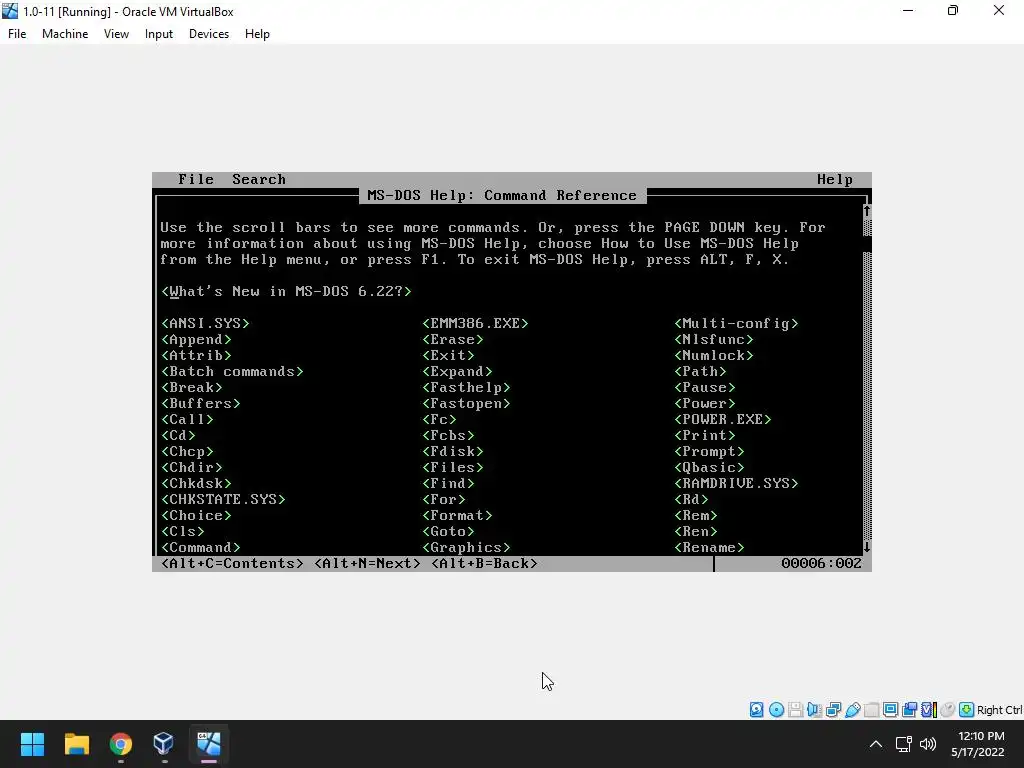Open the clock and date flyout
1024x768 pixels.
click(x=978, y=744)
